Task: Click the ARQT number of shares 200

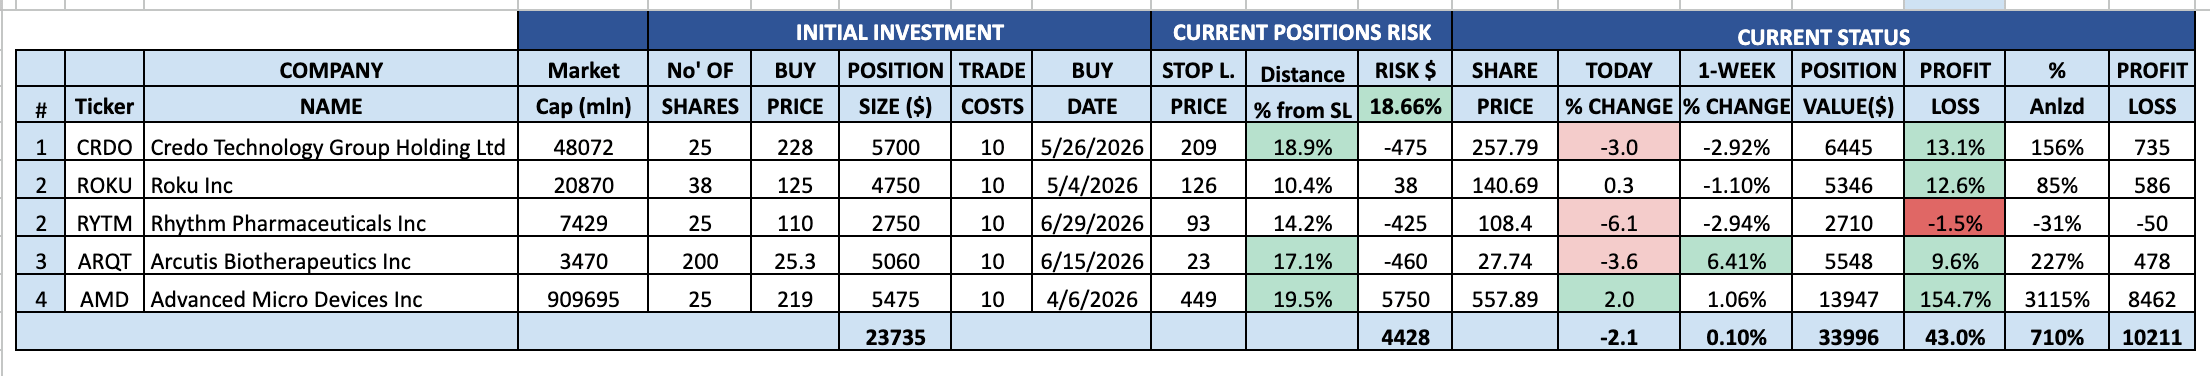Action: (699, 261)
